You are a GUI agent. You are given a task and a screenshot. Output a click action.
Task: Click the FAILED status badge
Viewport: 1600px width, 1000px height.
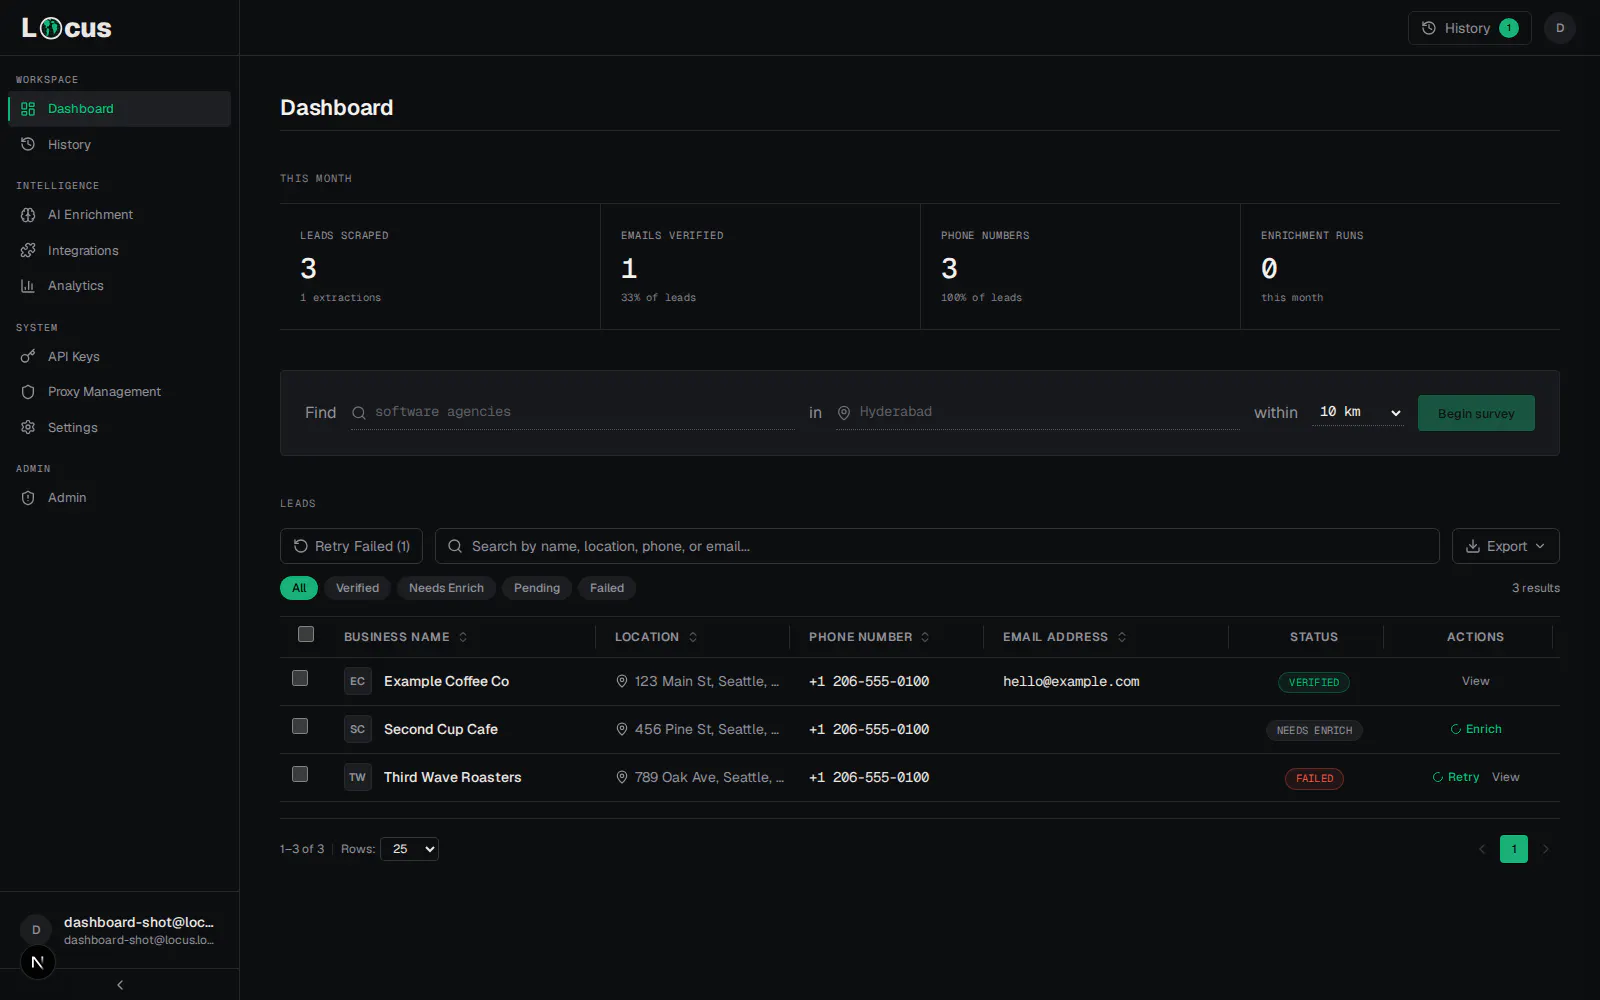(1314, 778)
